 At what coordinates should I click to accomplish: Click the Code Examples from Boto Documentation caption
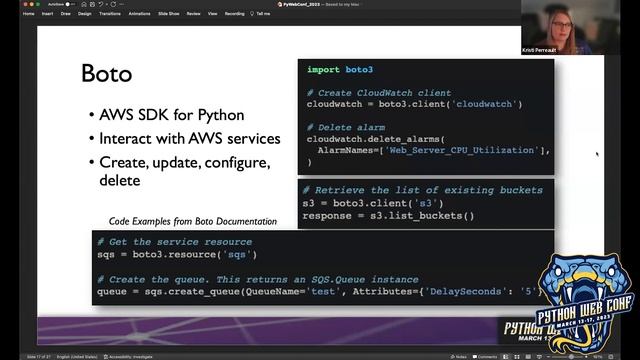pos(193,221)
